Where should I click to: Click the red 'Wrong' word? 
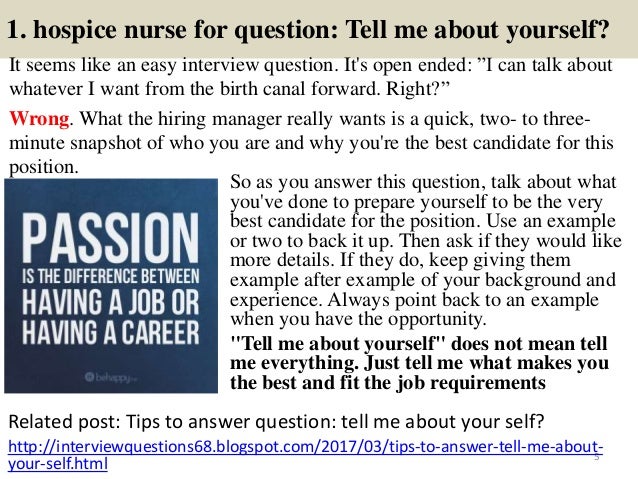click(39, 118)
